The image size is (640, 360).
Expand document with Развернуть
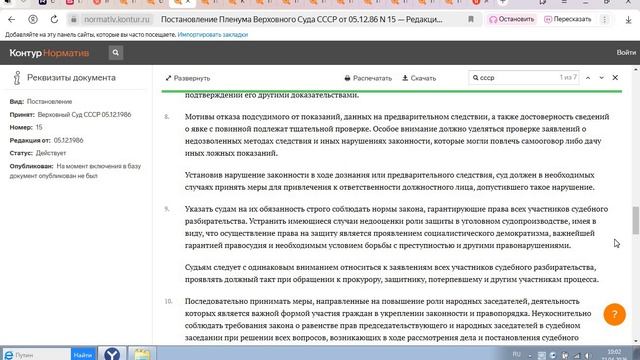pyautogui.click(x=188, y=78)
